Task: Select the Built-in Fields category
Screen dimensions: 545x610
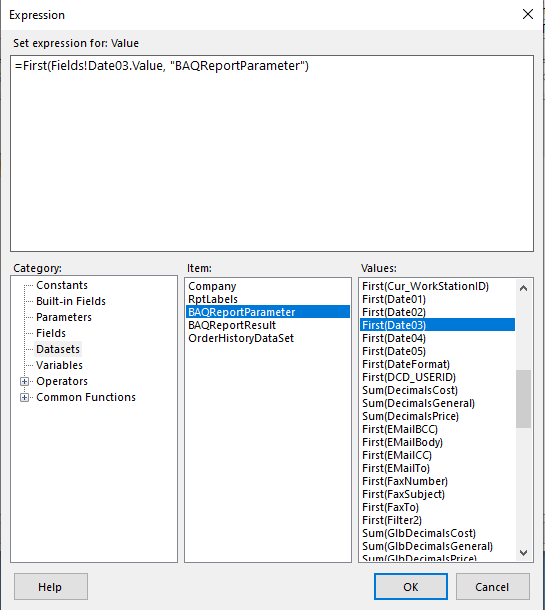Action: [71, 301]
